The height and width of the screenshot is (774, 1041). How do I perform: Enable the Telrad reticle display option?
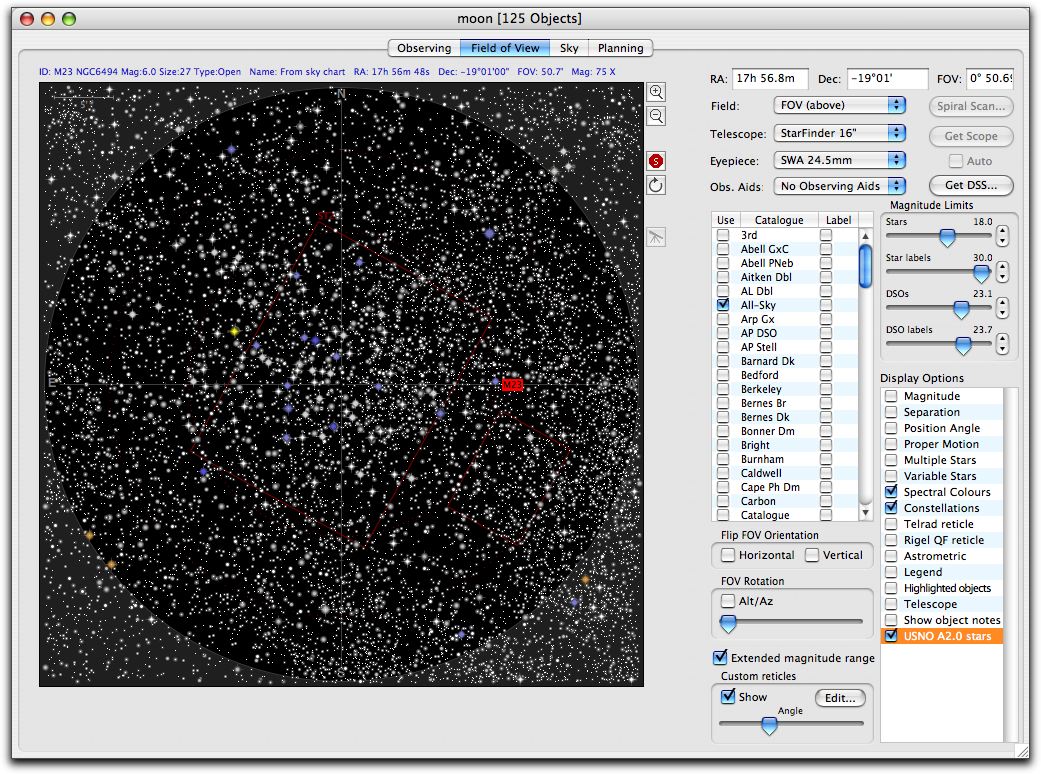pyautogui.click(x=891, y=524)
